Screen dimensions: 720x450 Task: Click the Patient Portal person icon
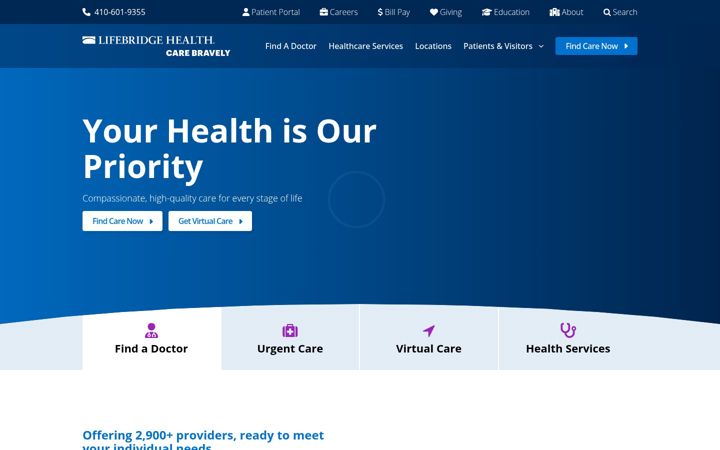tap(246, 12)
